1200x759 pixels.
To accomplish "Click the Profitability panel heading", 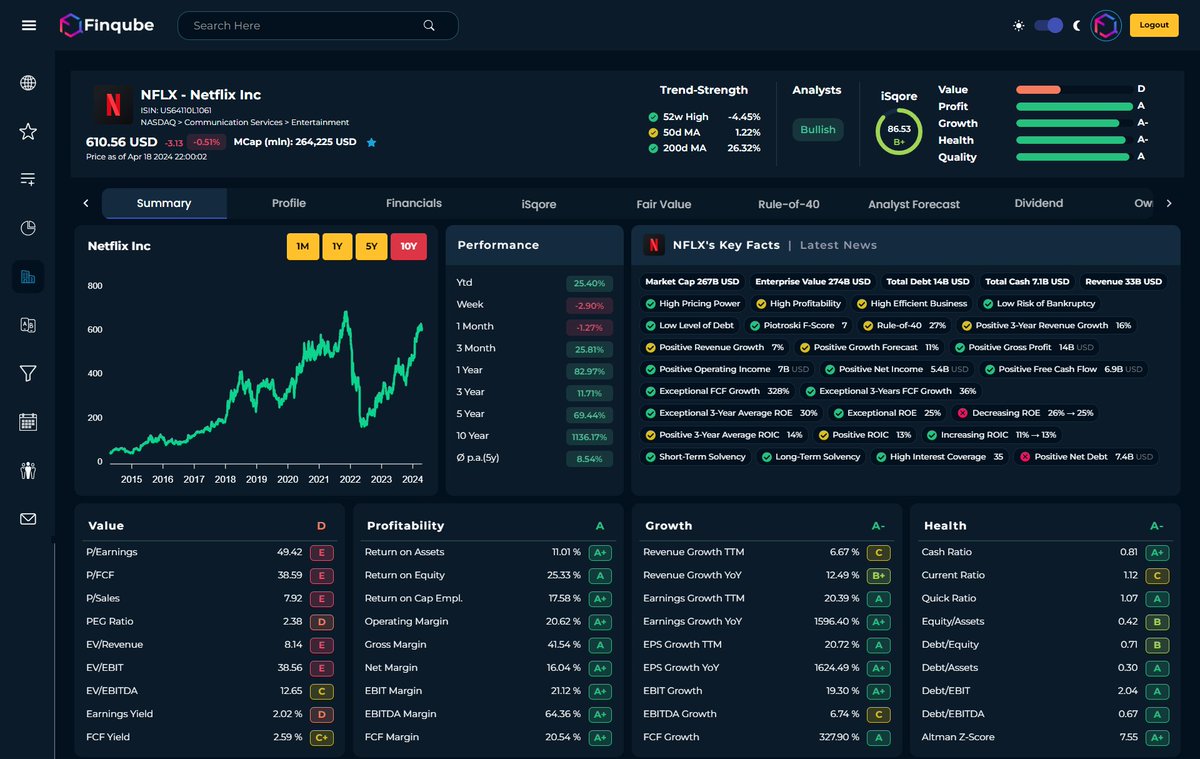I will pos(405,525).
